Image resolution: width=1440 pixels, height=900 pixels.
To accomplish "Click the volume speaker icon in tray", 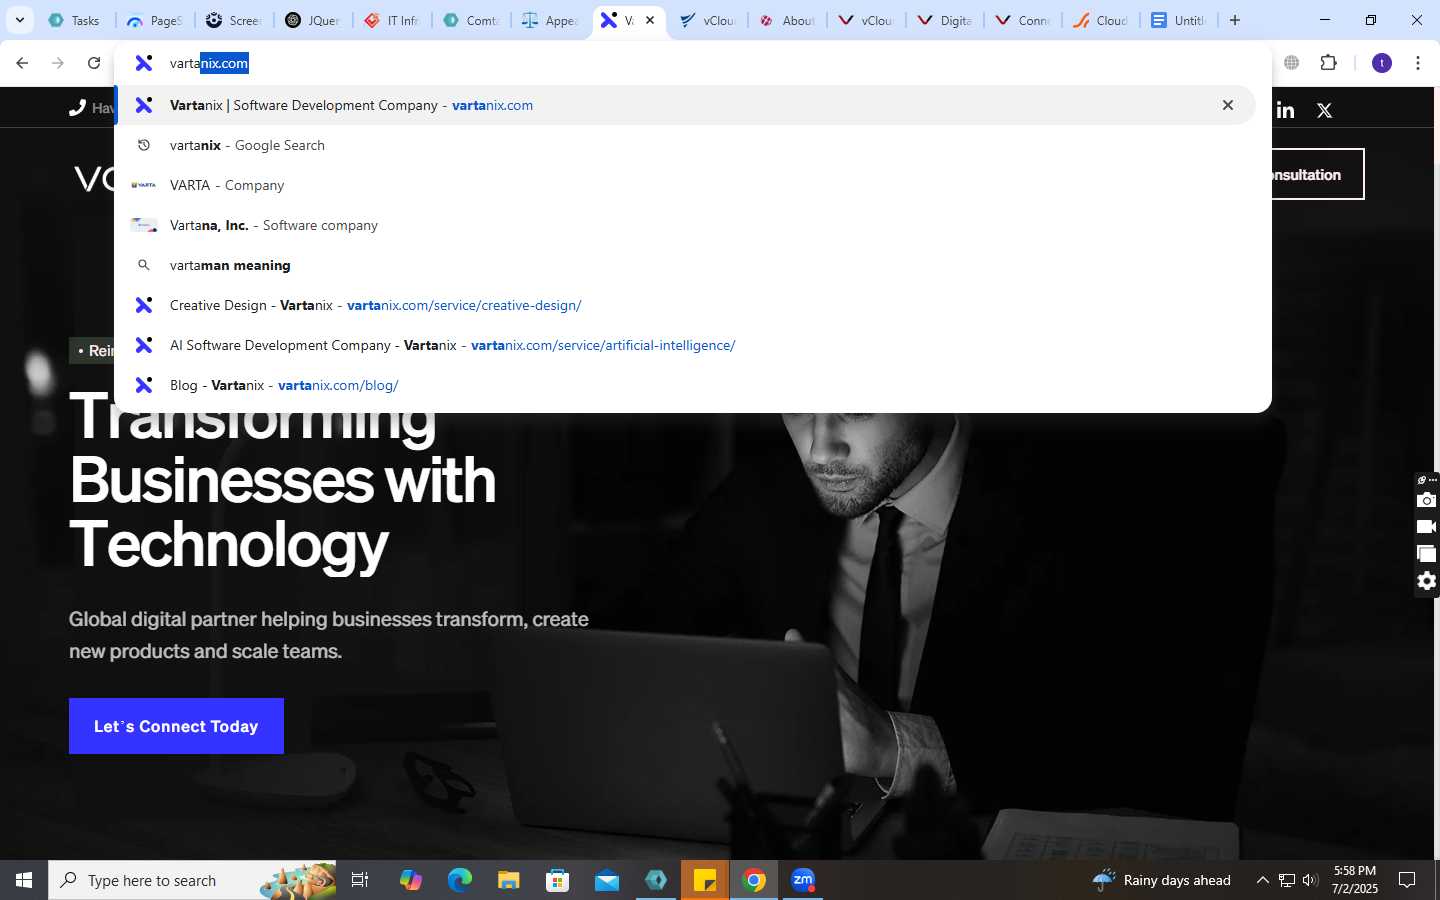I will (1310, 880).
